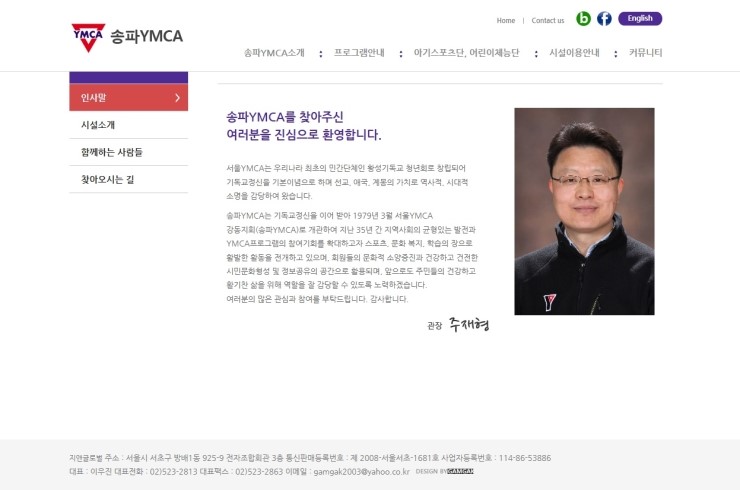This screenshot has width=740, height=490.
Task: Open the green blog icon
Action: (x=583, y=18)
